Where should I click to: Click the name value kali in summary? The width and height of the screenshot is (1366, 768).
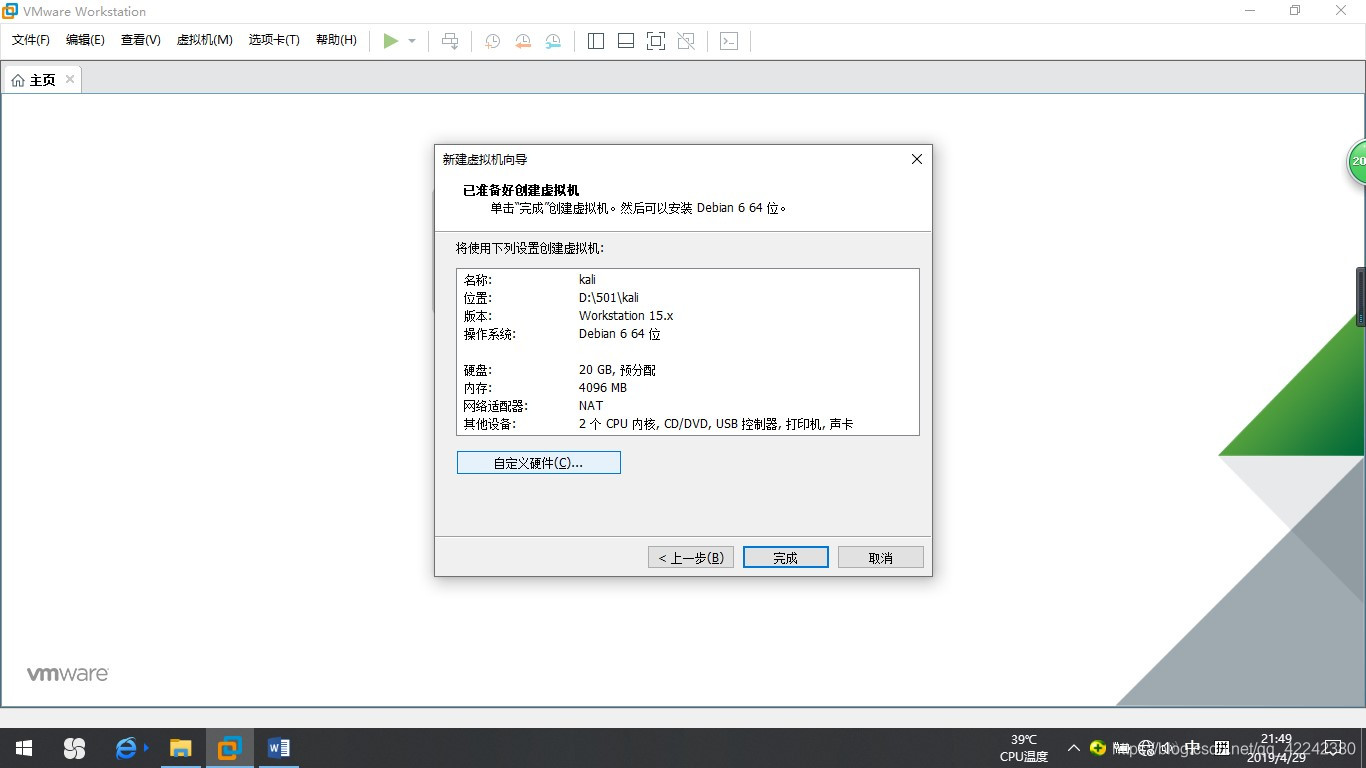point(587,280)
